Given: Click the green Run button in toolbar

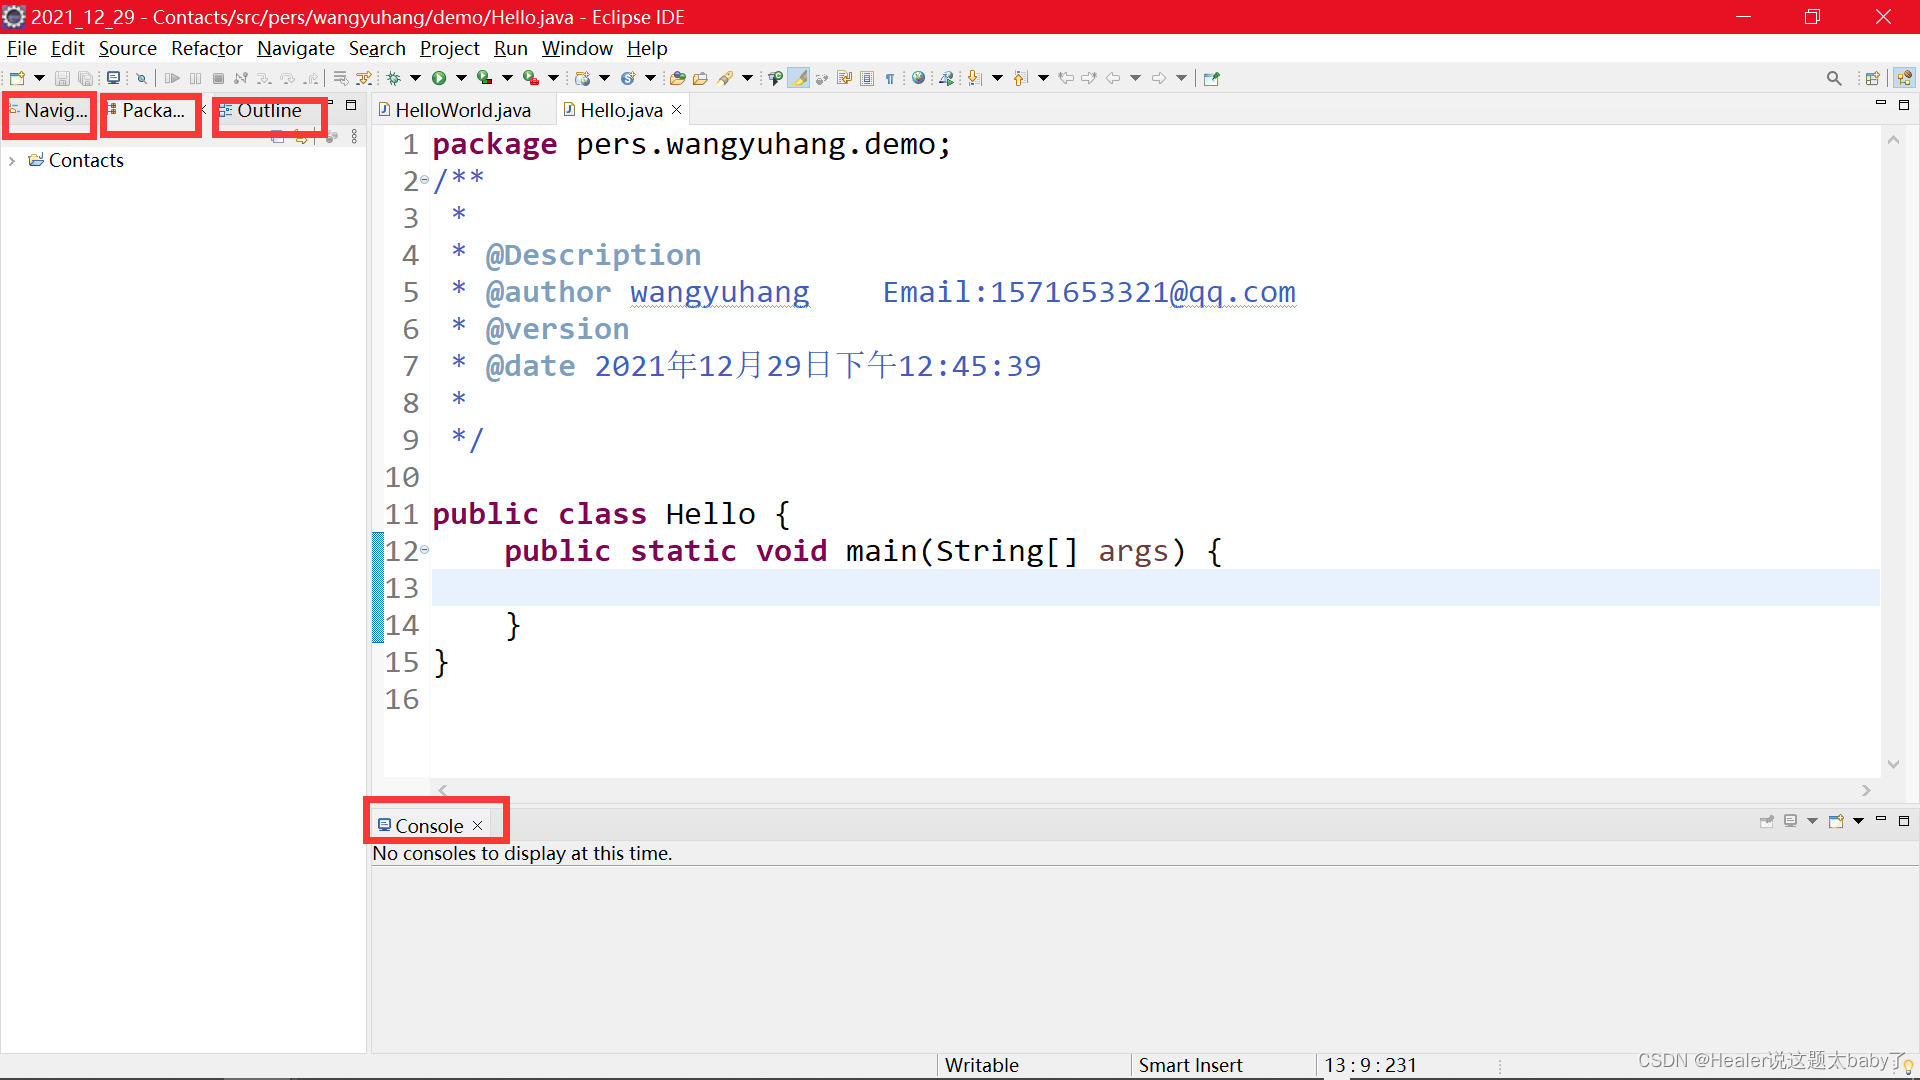Looking at the screenshot, I should tap(438, 78).
